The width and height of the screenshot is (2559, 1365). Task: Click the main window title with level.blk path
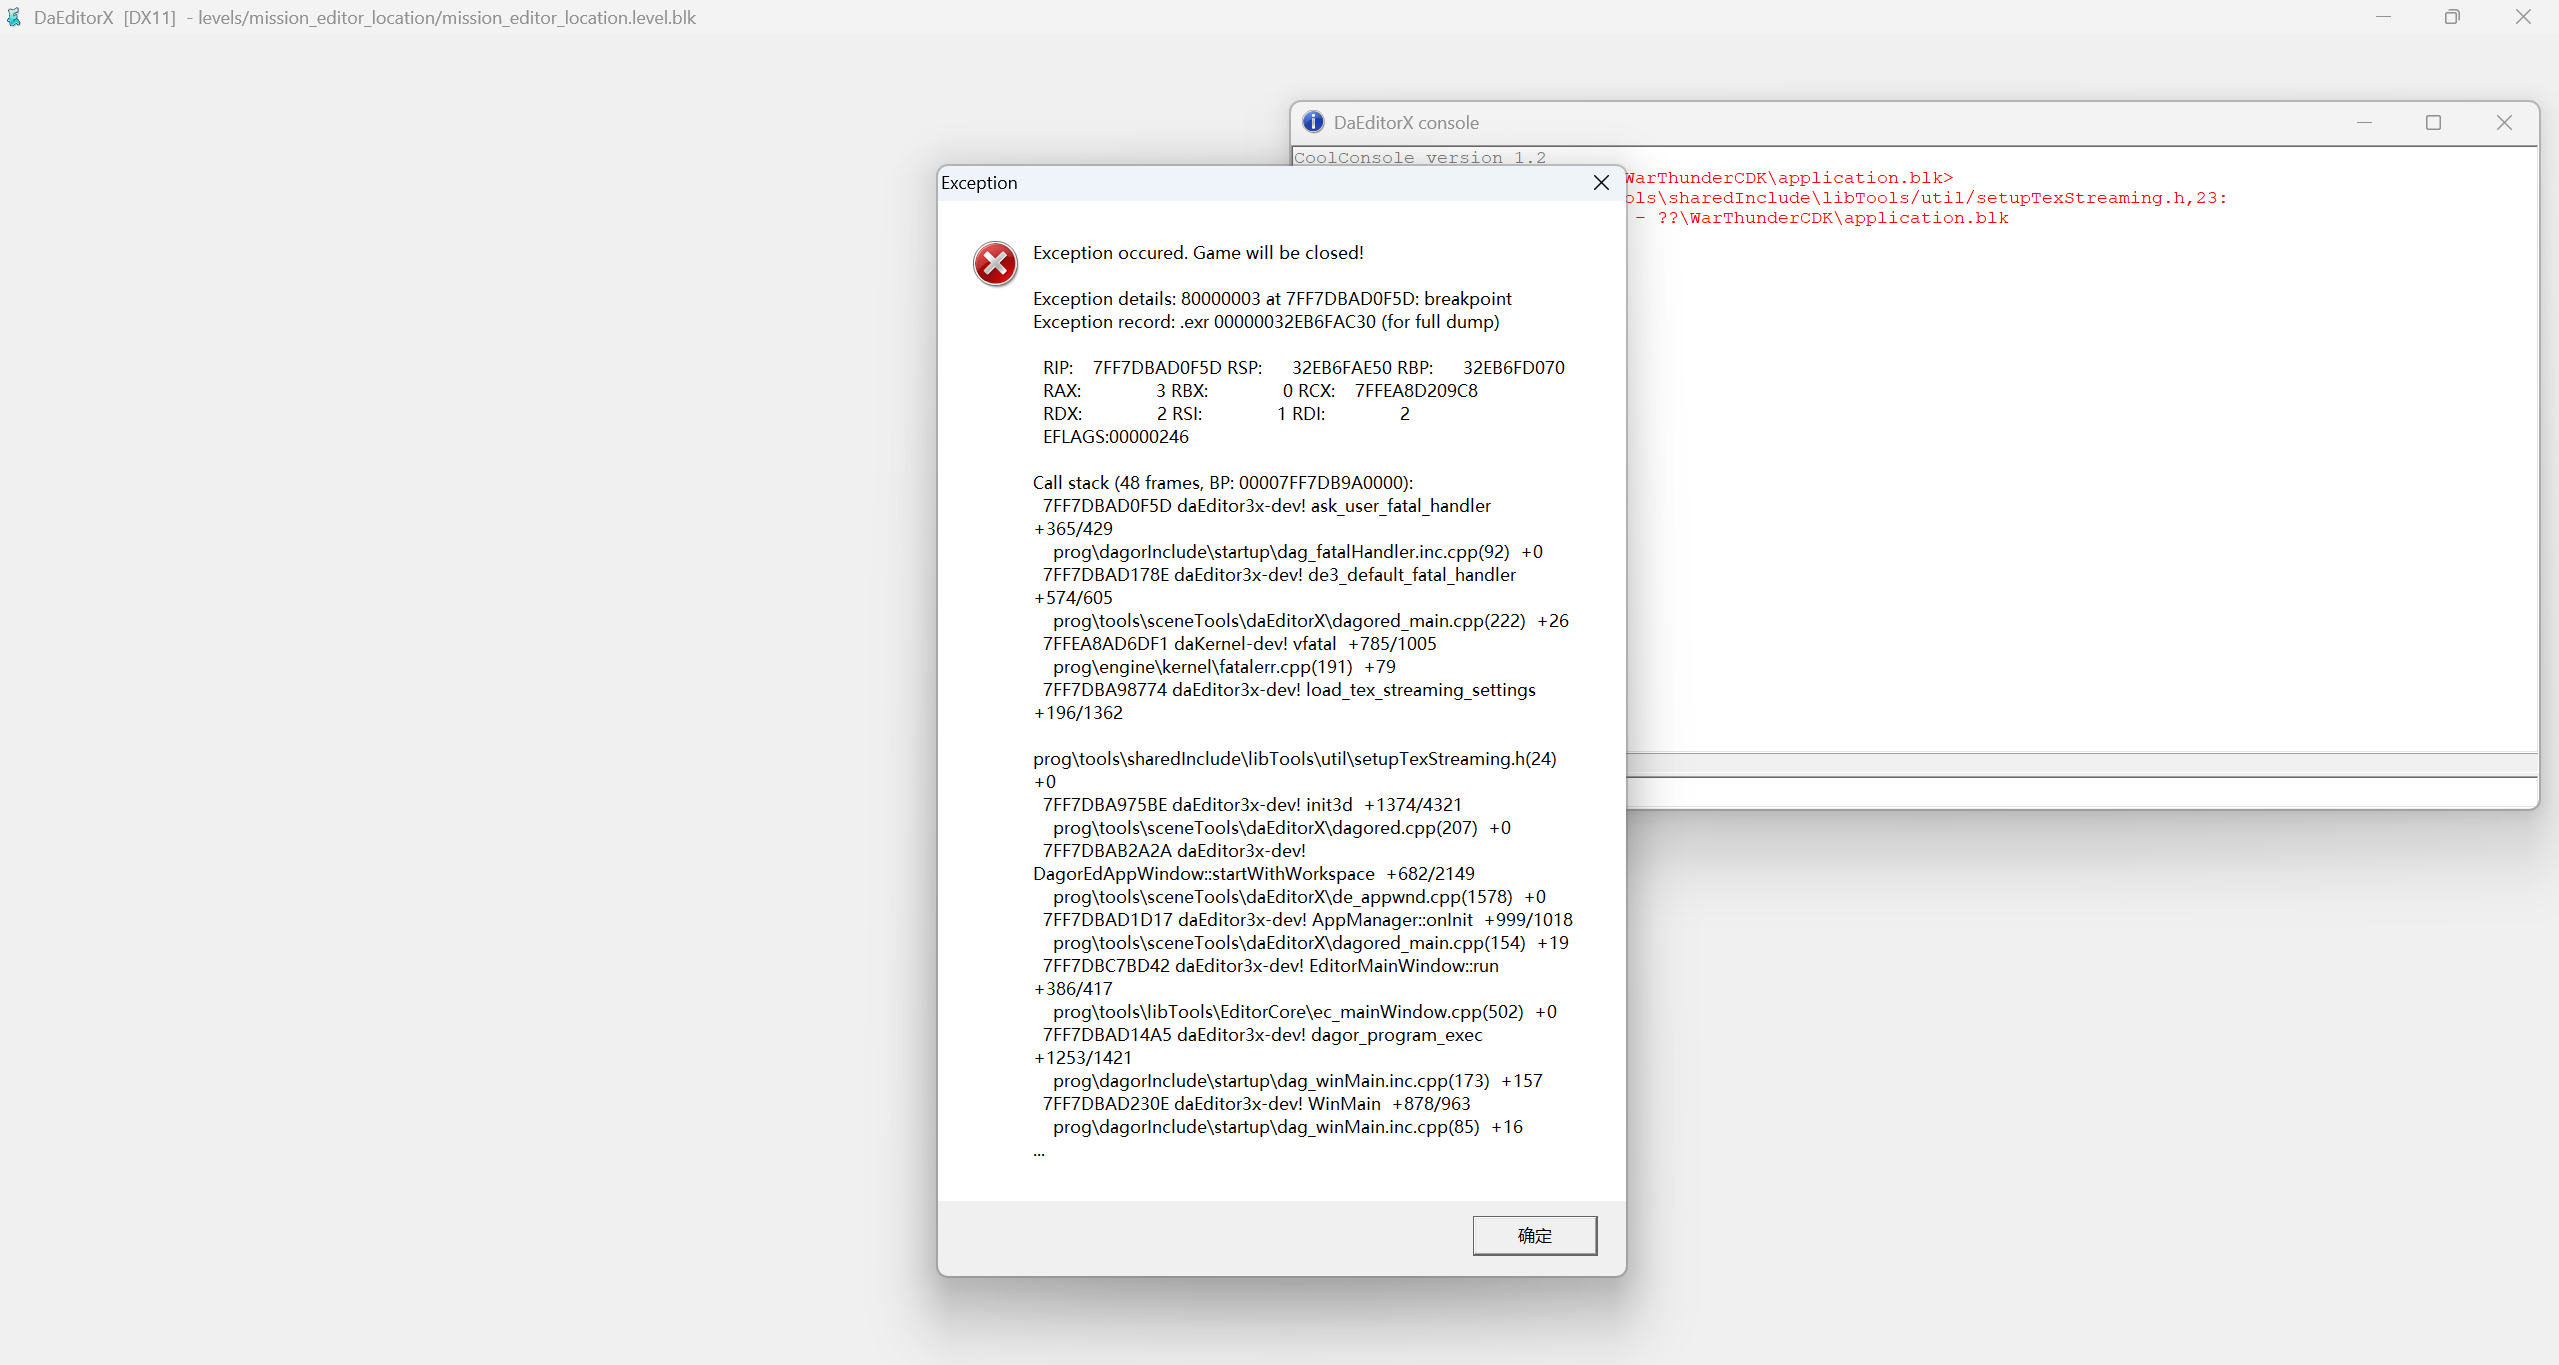click(x=446, y=17)
